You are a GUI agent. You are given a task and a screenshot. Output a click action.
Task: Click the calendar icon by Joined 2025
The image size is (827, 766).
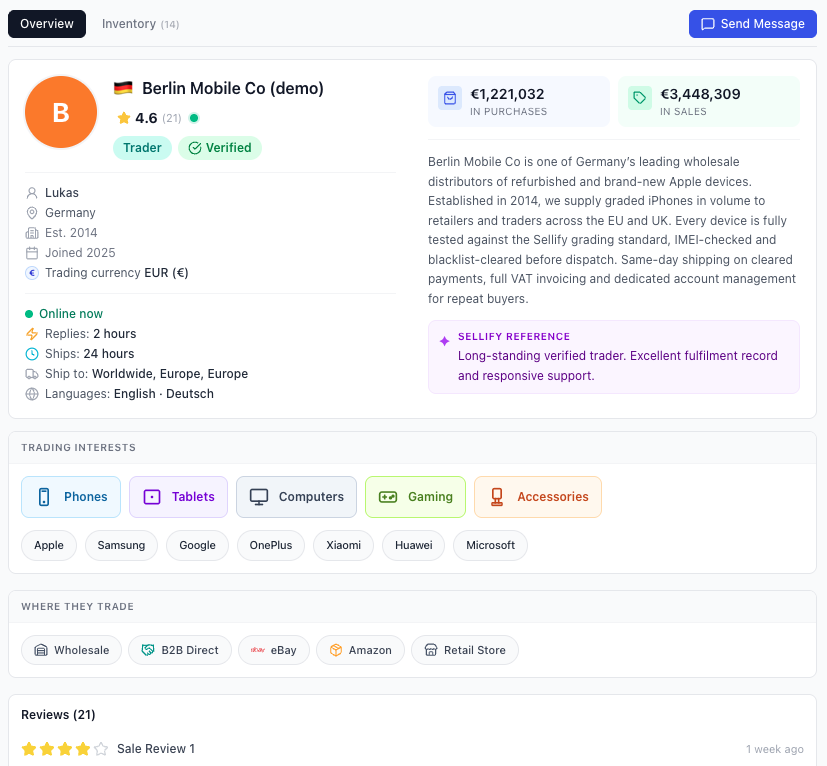(x=32, y=253)
